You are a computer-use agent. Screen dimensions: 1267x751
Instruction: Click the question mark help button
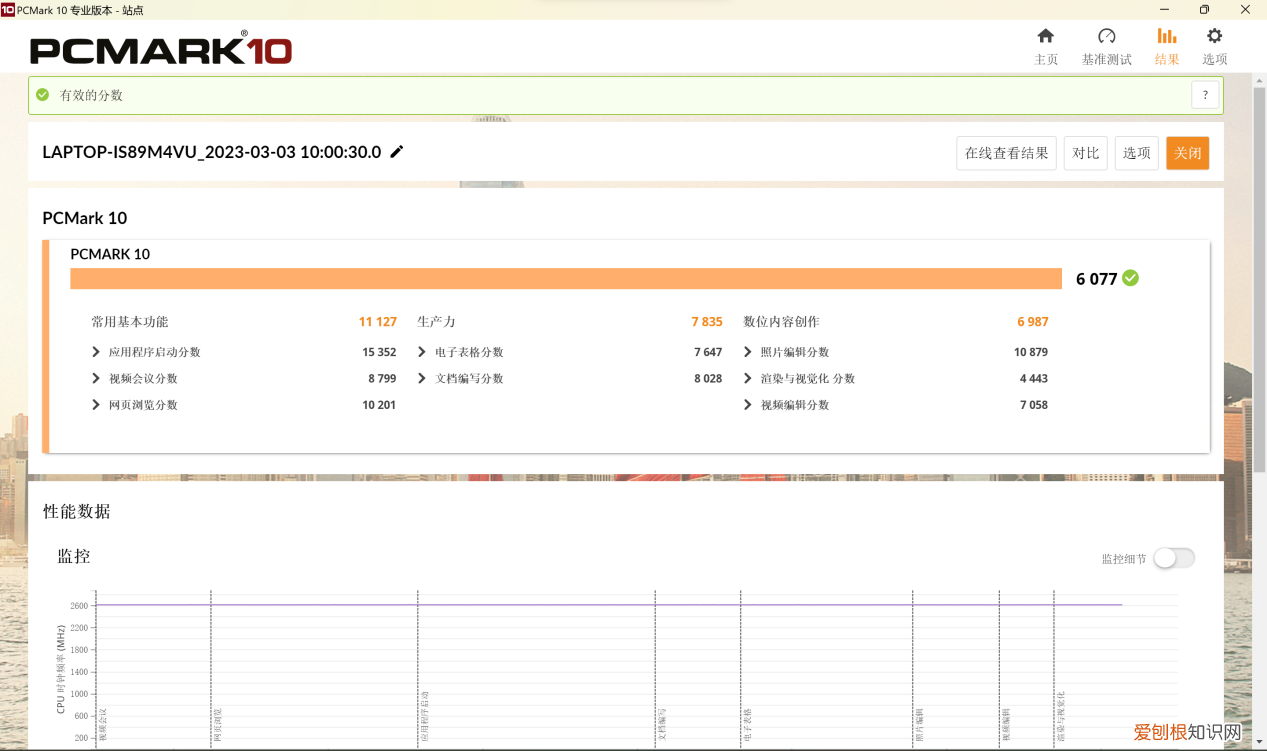click(x=1205, y=95)
